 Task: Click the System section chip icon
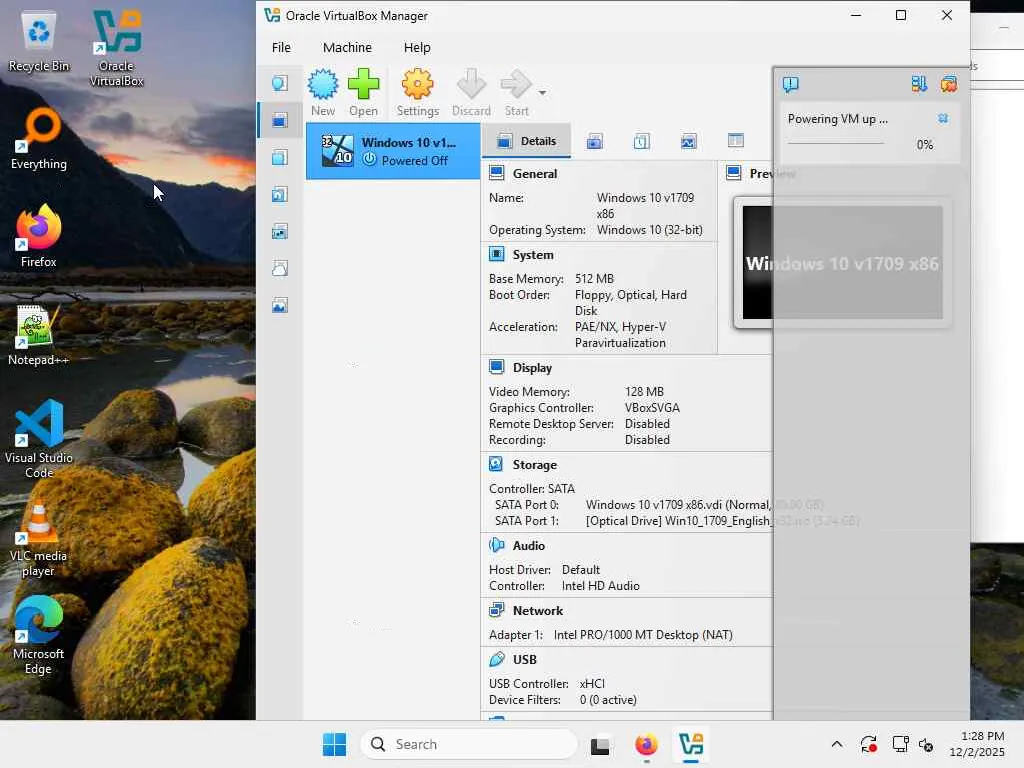(x=496, y=254)
